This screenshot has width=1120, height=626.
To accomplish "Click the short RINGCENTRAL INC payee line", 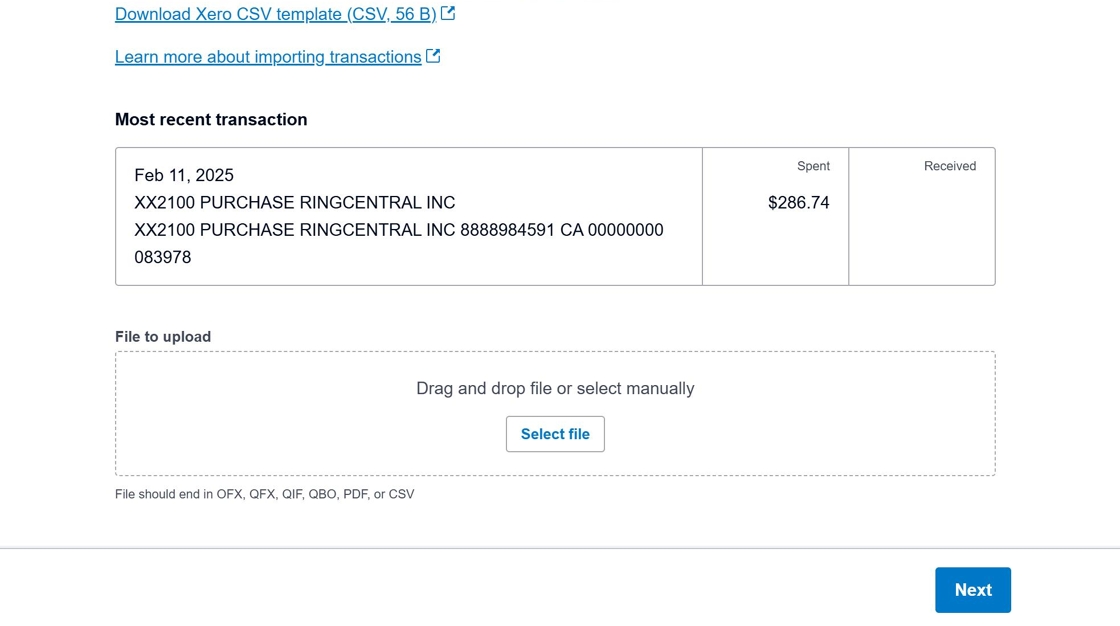I will pyautogui.click(x=294, y=203).
